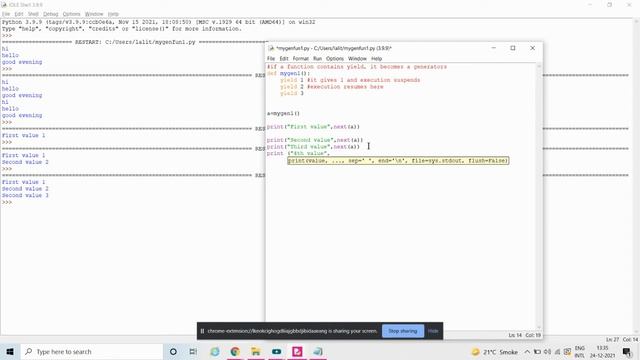
Task: Open the pink app icon on taskbar
Action: point(297,351)
